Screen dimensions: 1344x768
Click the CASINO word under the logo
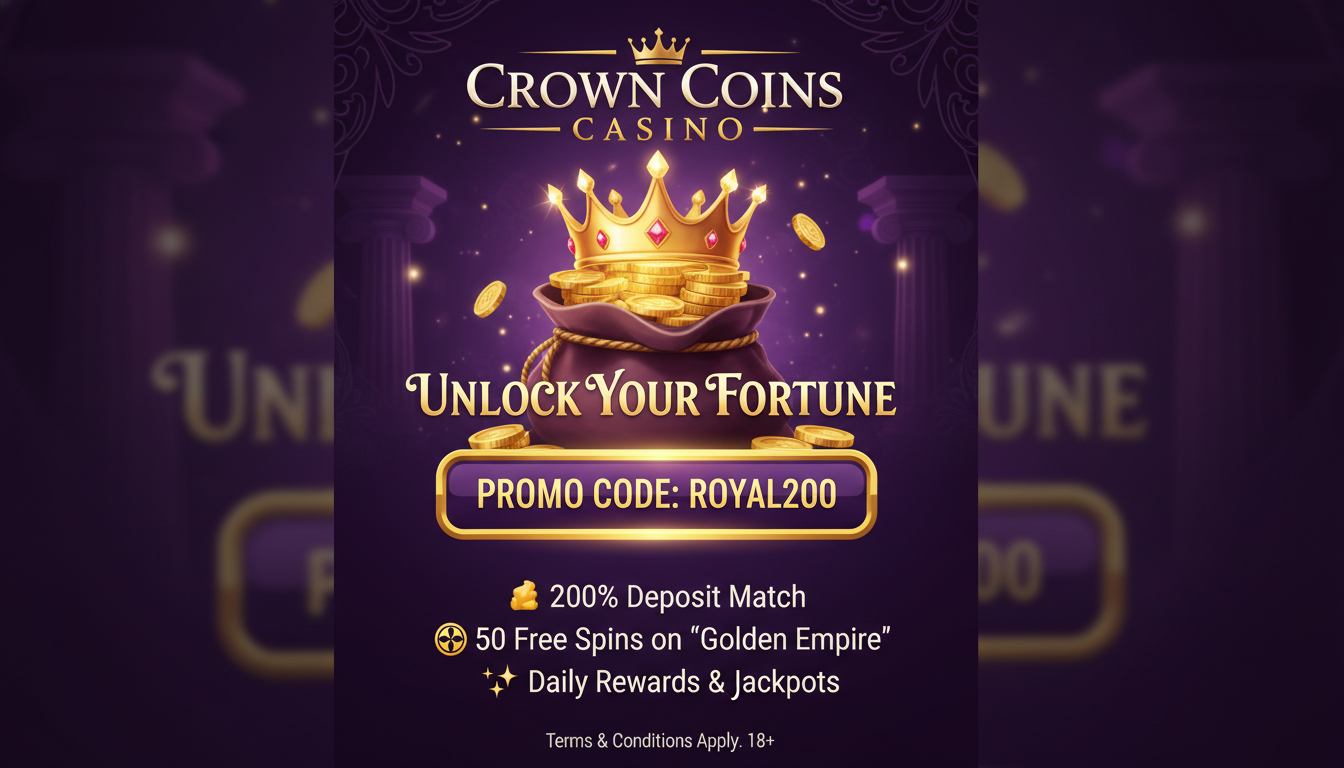(657, 129)
